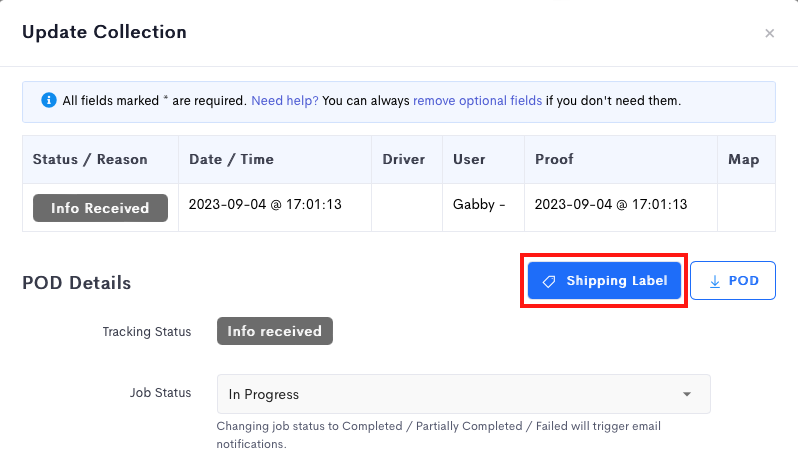Close the Update Collection dialog
This screenshot has width=798, height=463.
click(769, 33)
